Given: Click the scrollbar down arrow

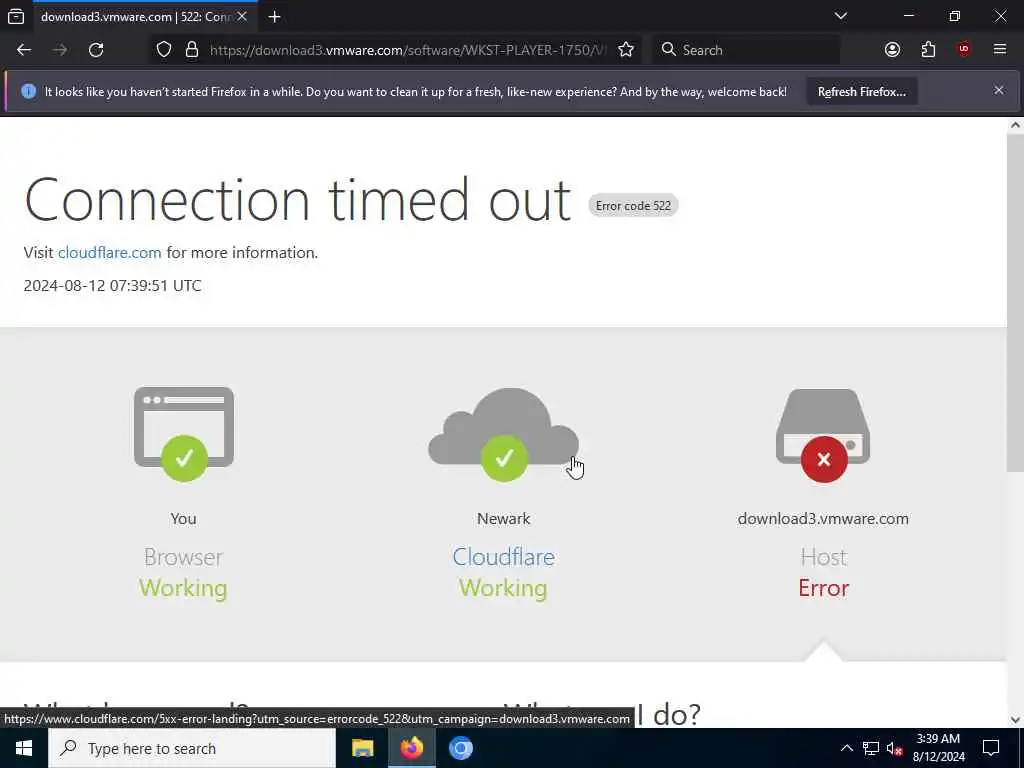Looking at the screenshot, I should (1015, 720).
